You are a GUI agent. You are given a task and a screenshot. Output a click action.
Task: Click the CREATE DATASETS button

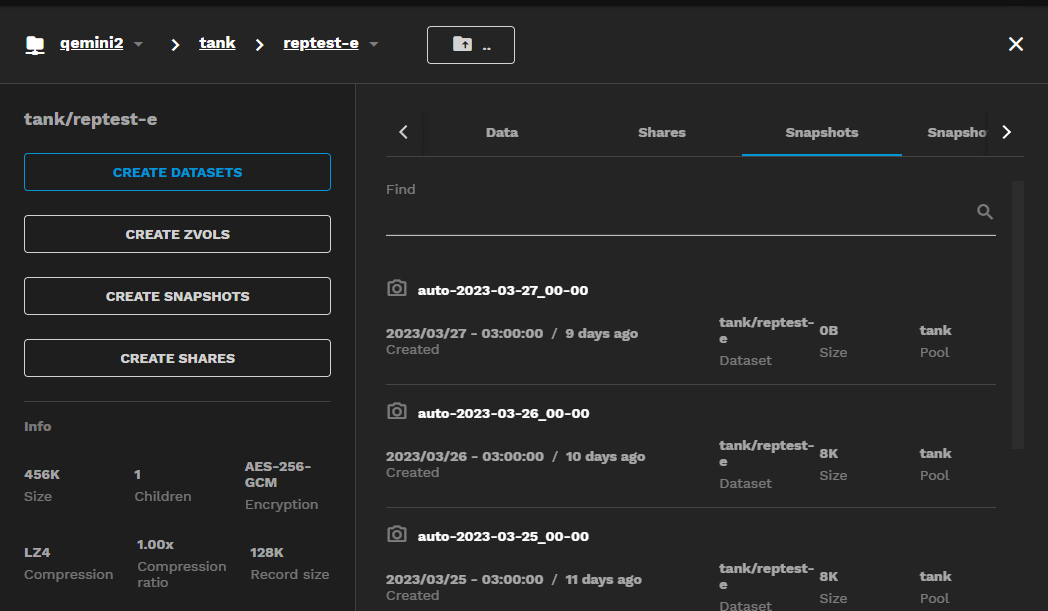177,172
